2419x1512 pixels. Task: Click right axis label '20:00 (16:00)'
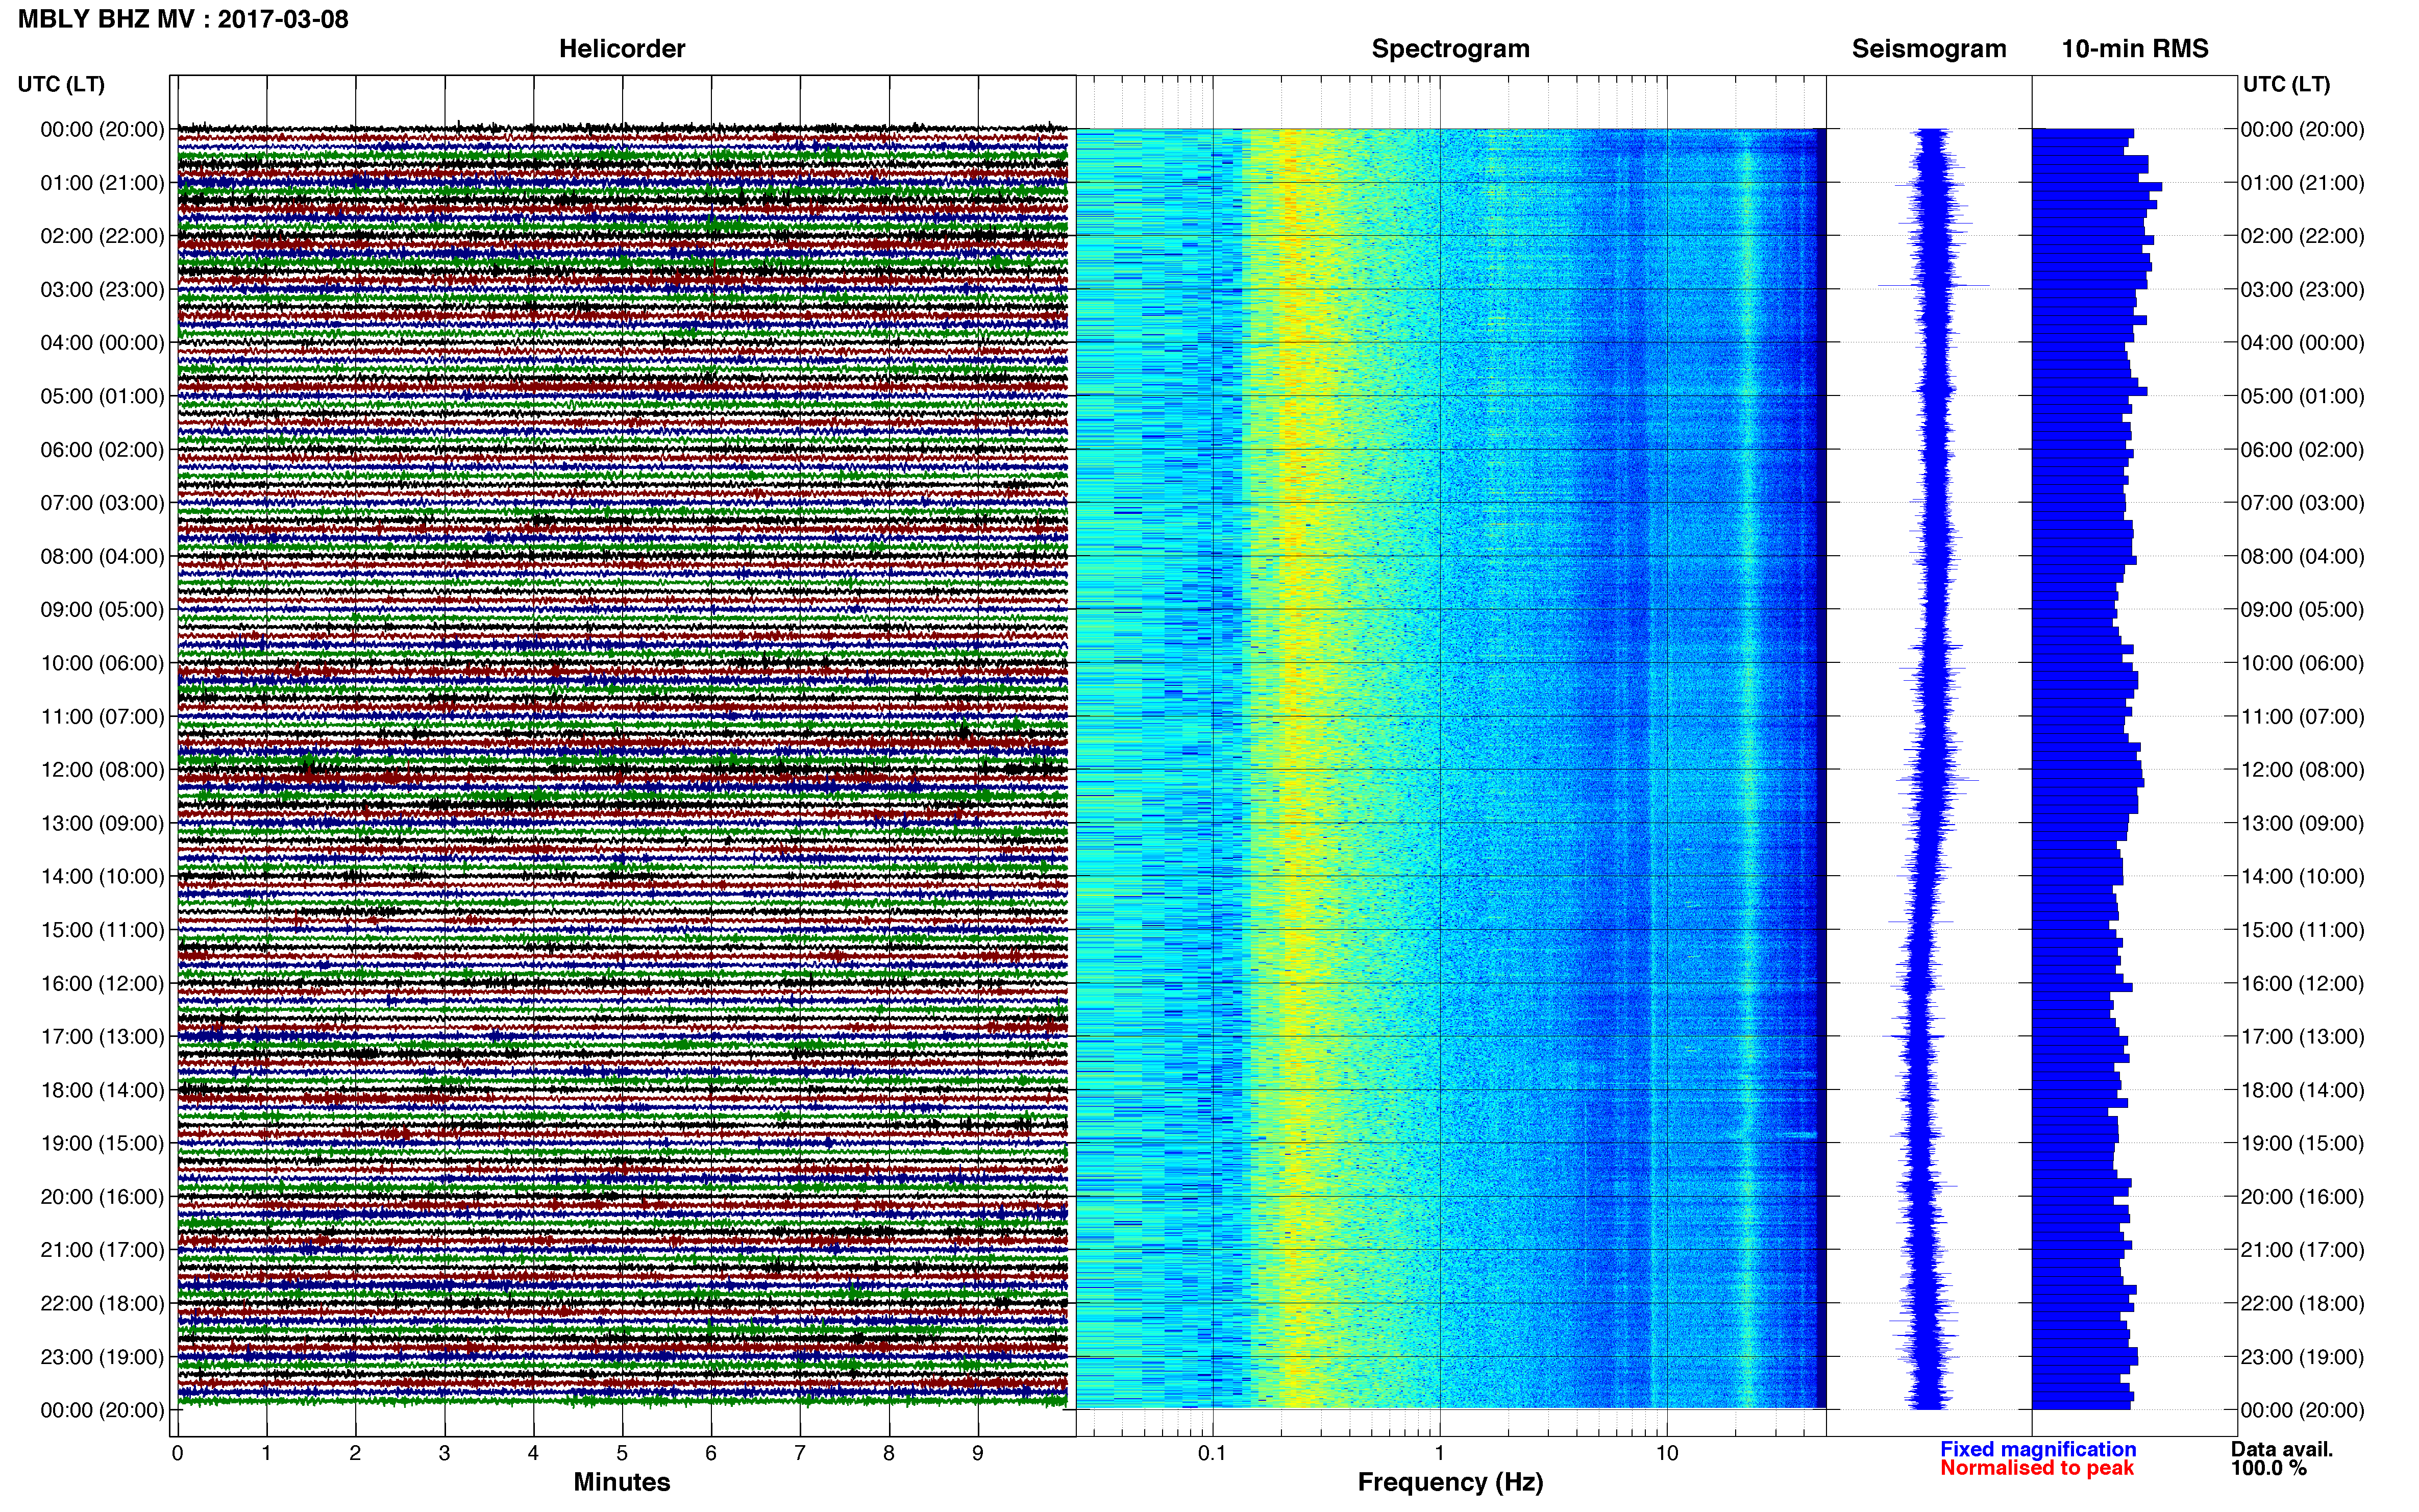coord(2302,1197)
